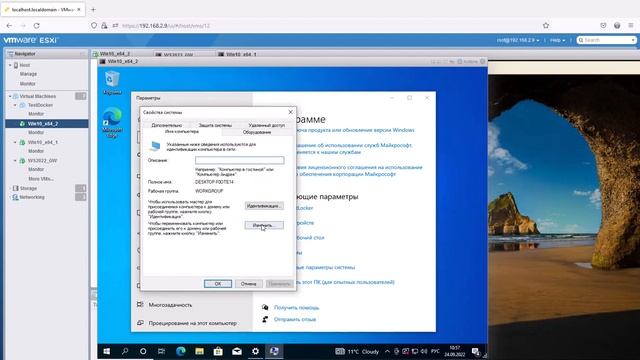Viewport: 640px width, 360px height.
Task: Select Manage under Host
Action: click(28, 74)
